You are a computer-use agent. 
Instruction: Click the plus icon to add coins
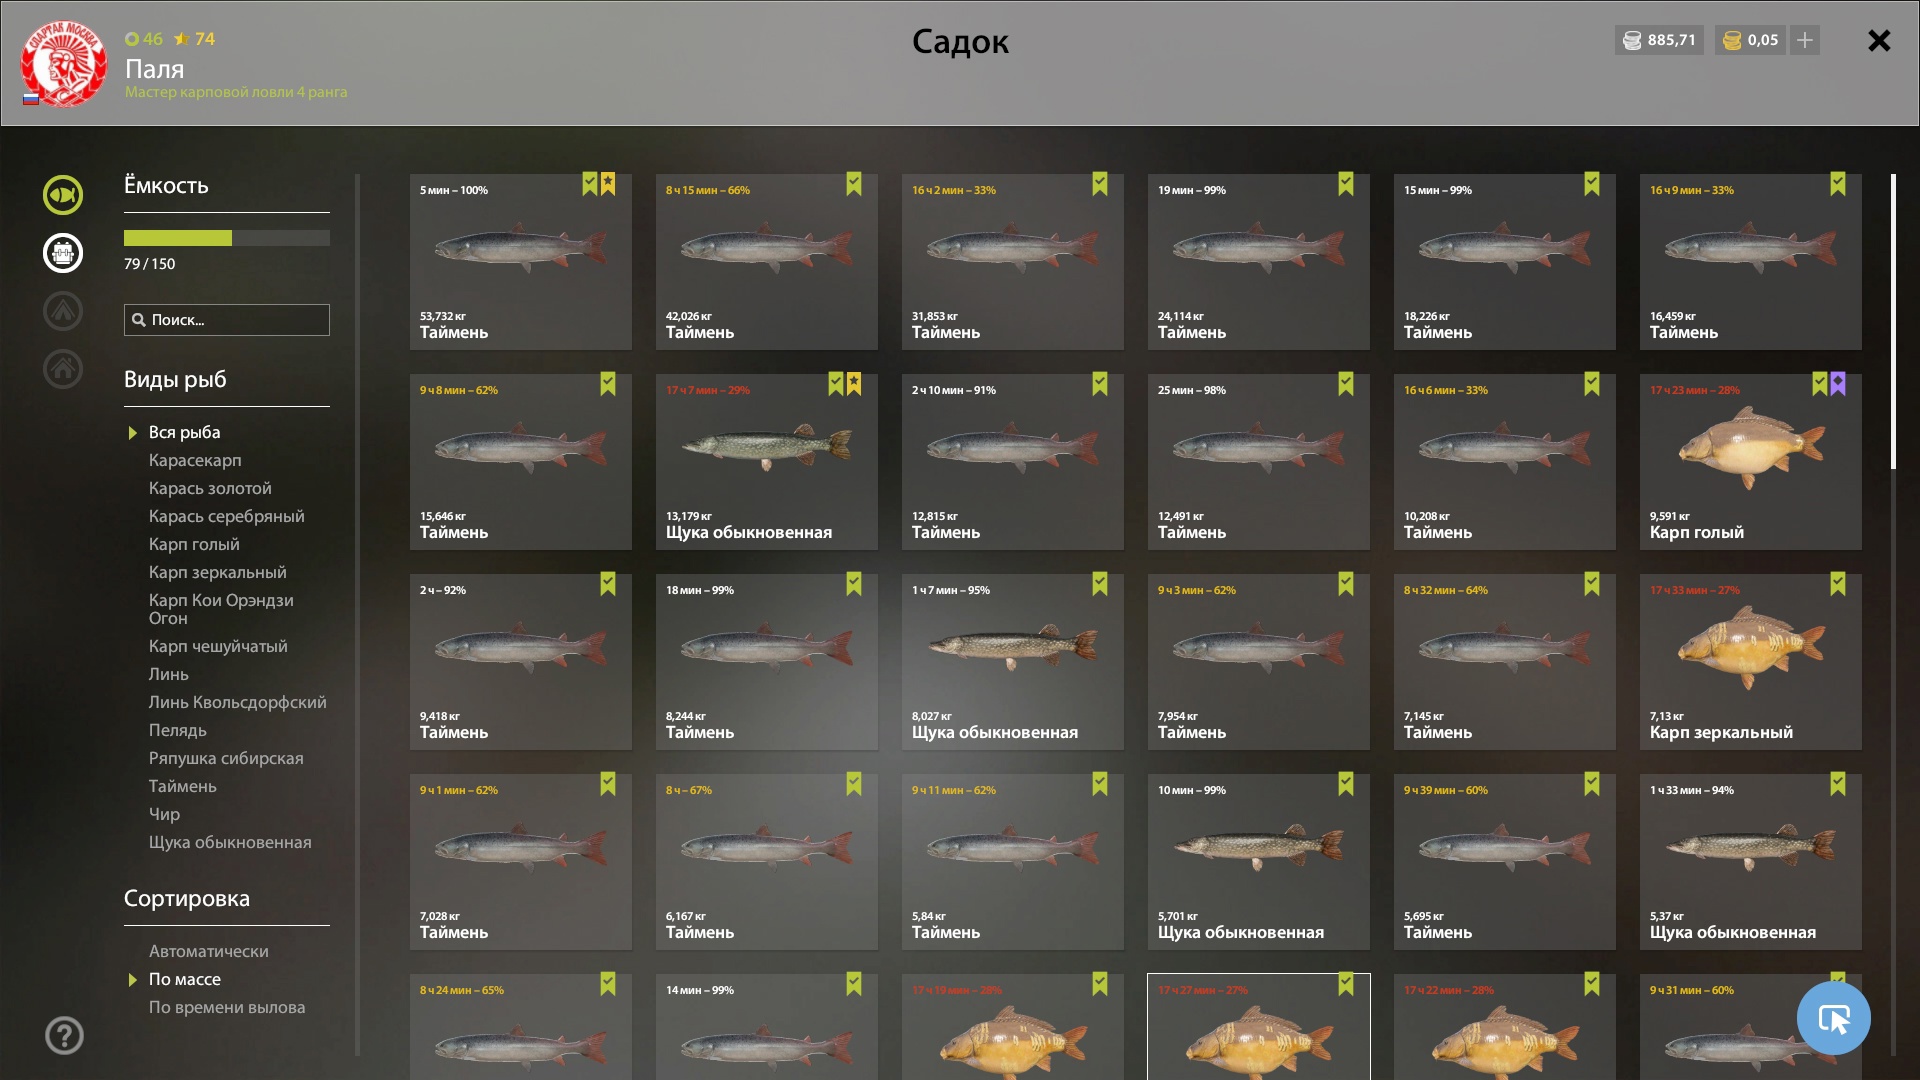[x=1805, y=40]
